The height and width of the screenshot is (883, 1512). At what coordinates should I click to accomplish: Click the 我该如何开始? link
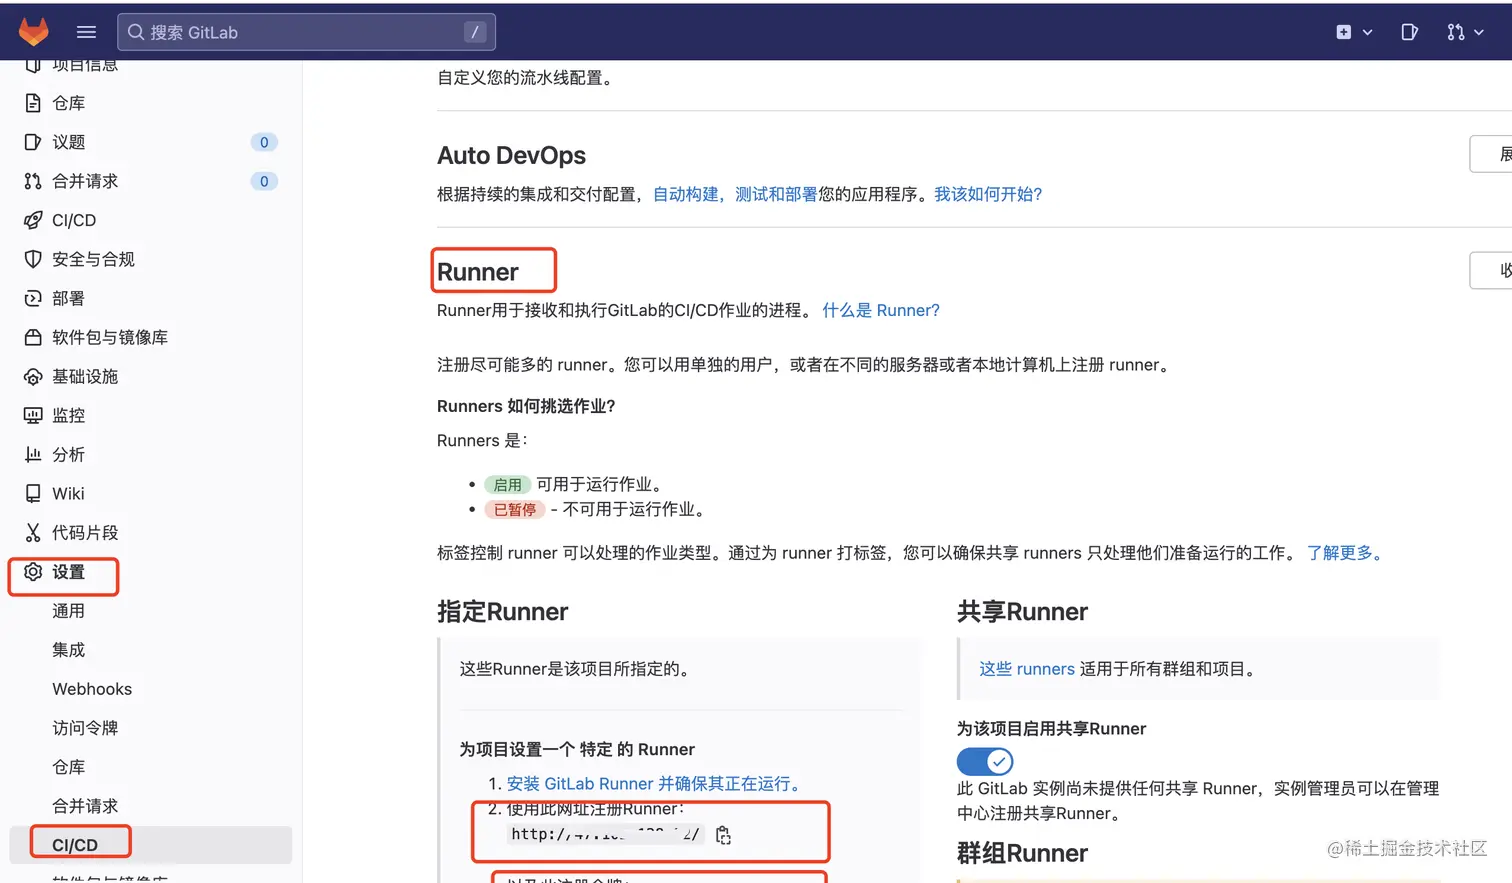(x=988, y=194)
